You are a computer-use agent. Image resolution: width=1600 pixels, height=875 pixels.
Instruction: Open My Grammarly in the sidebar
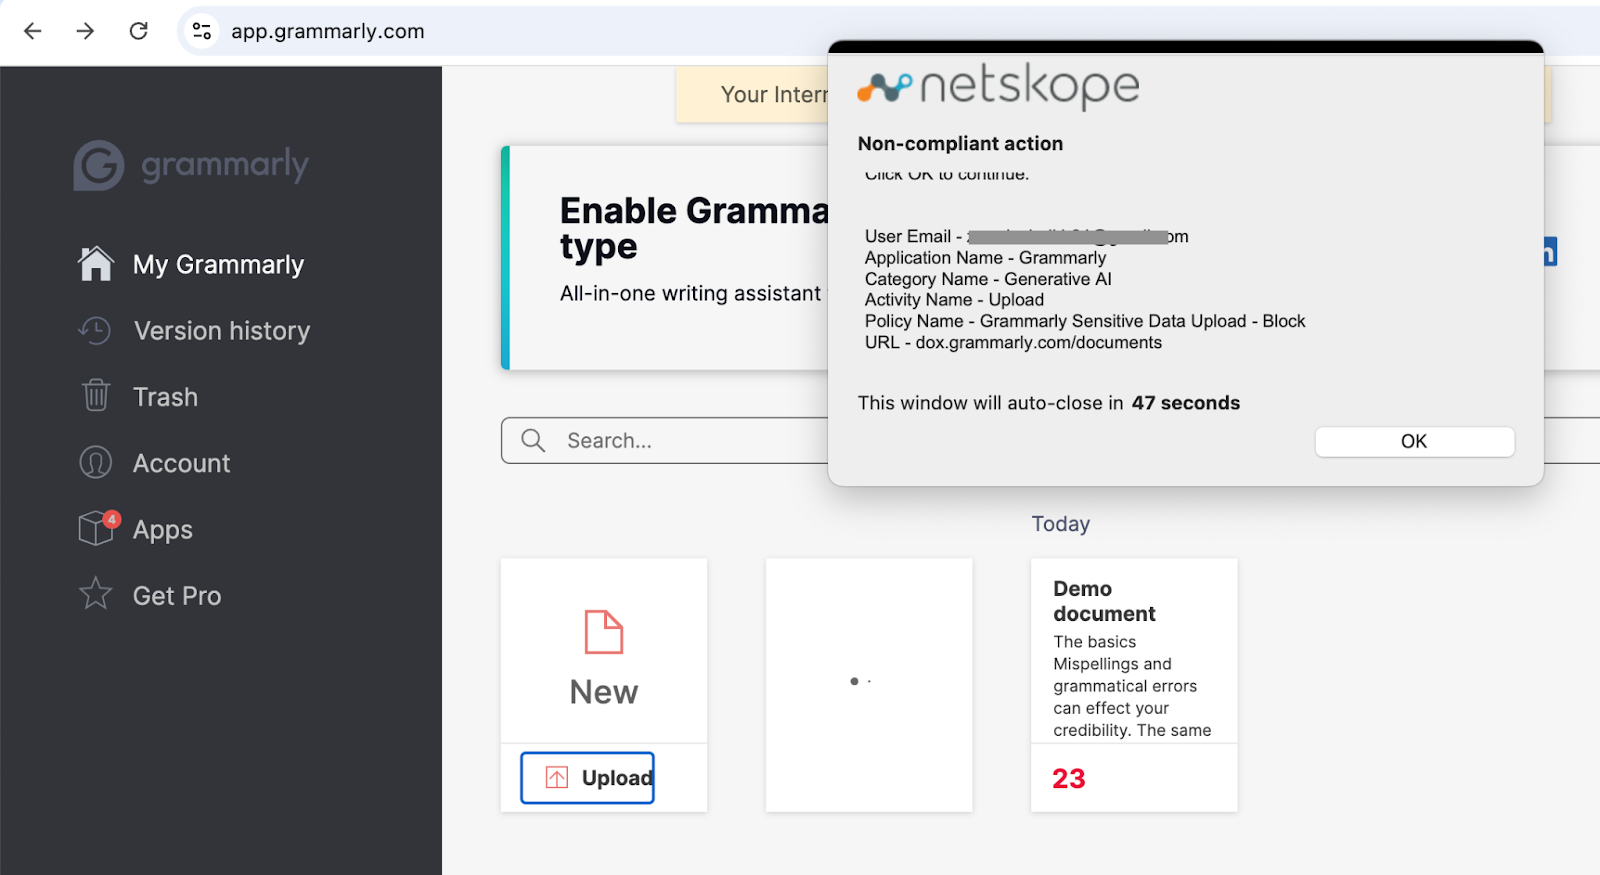[x=219, y=265]
